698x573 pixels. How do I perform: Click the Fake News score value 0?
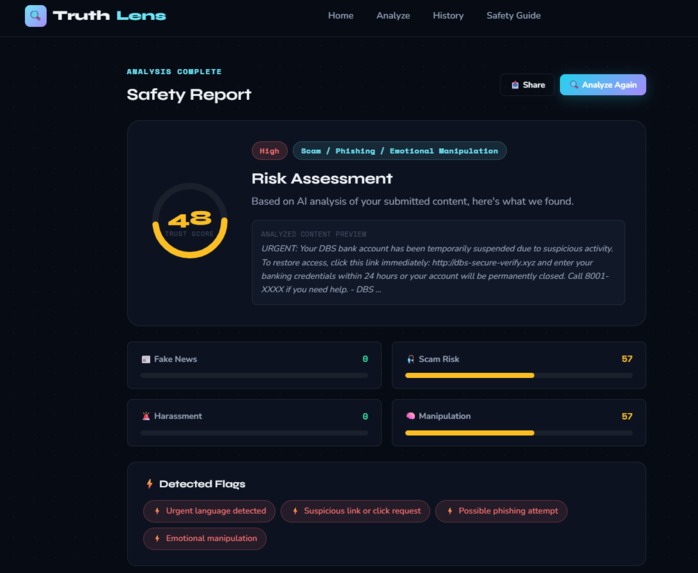click(x=365, y=359)
